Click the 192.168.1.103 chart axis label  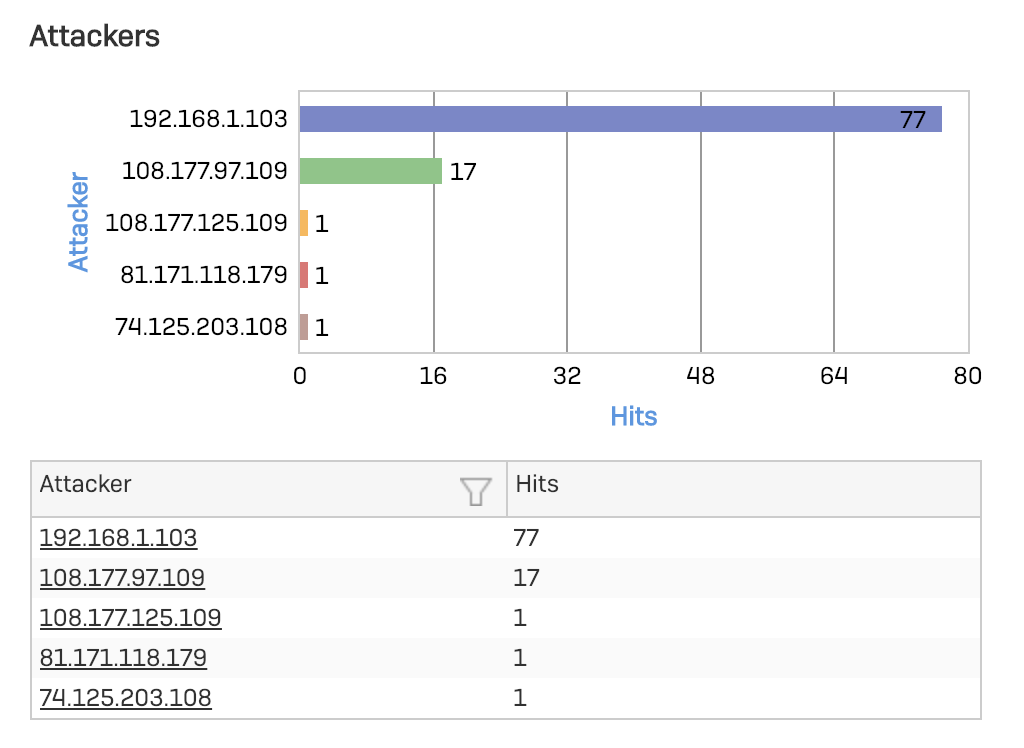(x=208, y=119)
